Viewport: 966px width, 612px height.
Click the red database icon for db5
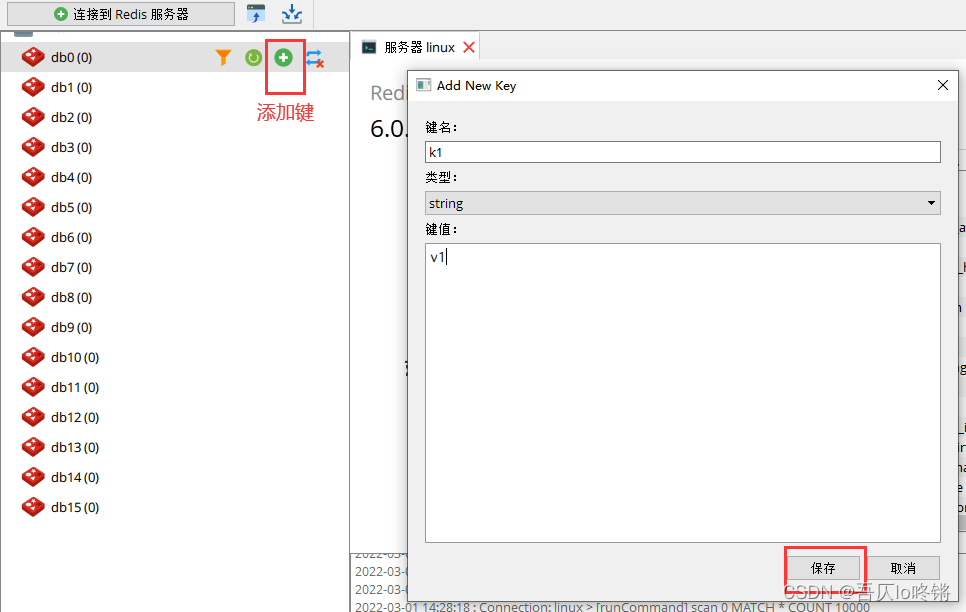(33, 207)
